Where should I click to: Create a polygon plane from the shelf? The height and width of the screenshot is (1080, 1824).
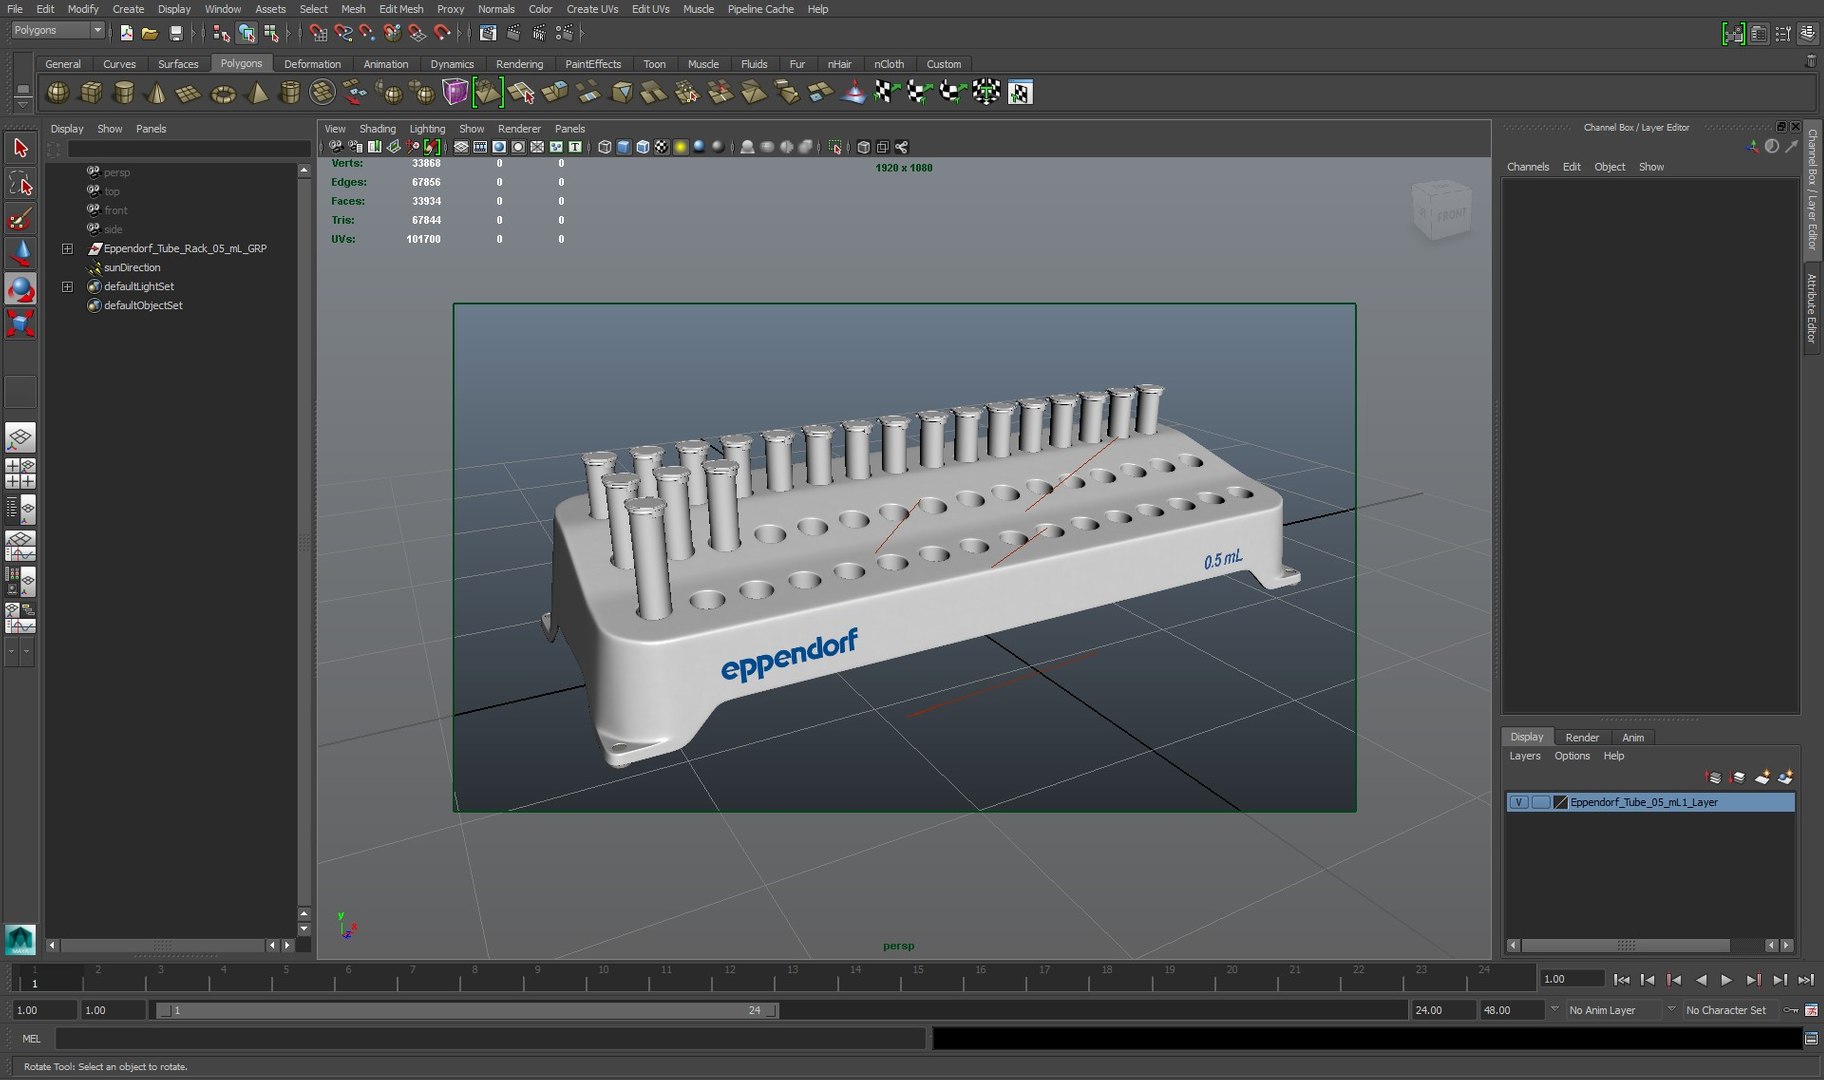(189, 93)
